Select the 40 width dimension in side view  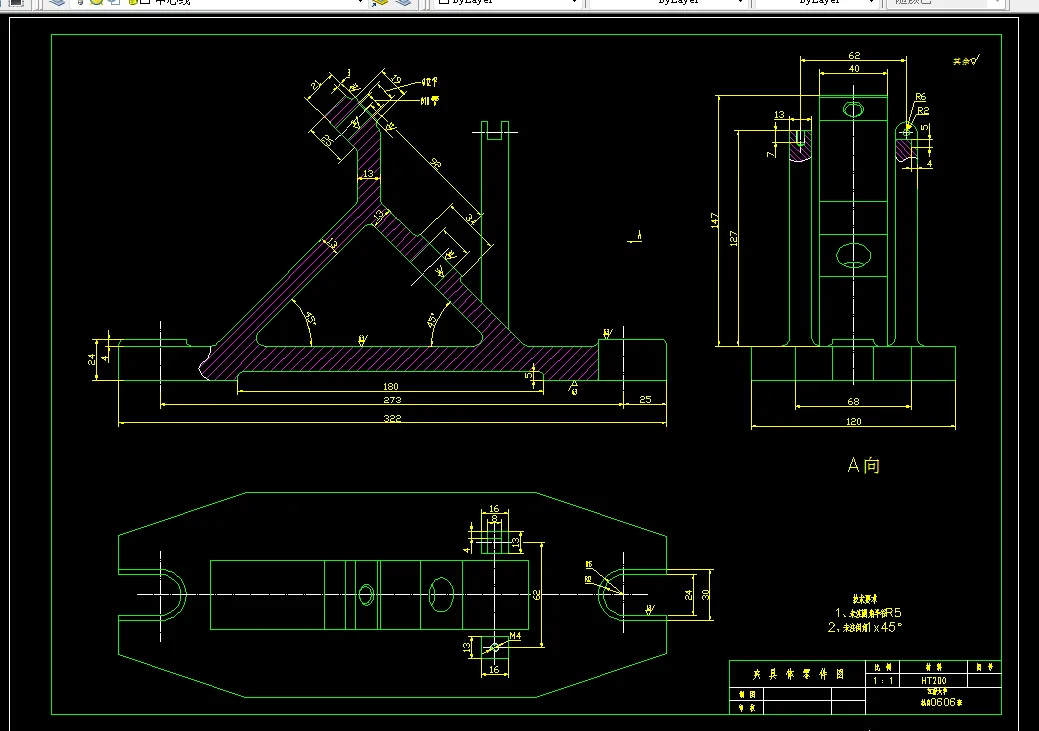coord(854,68)
